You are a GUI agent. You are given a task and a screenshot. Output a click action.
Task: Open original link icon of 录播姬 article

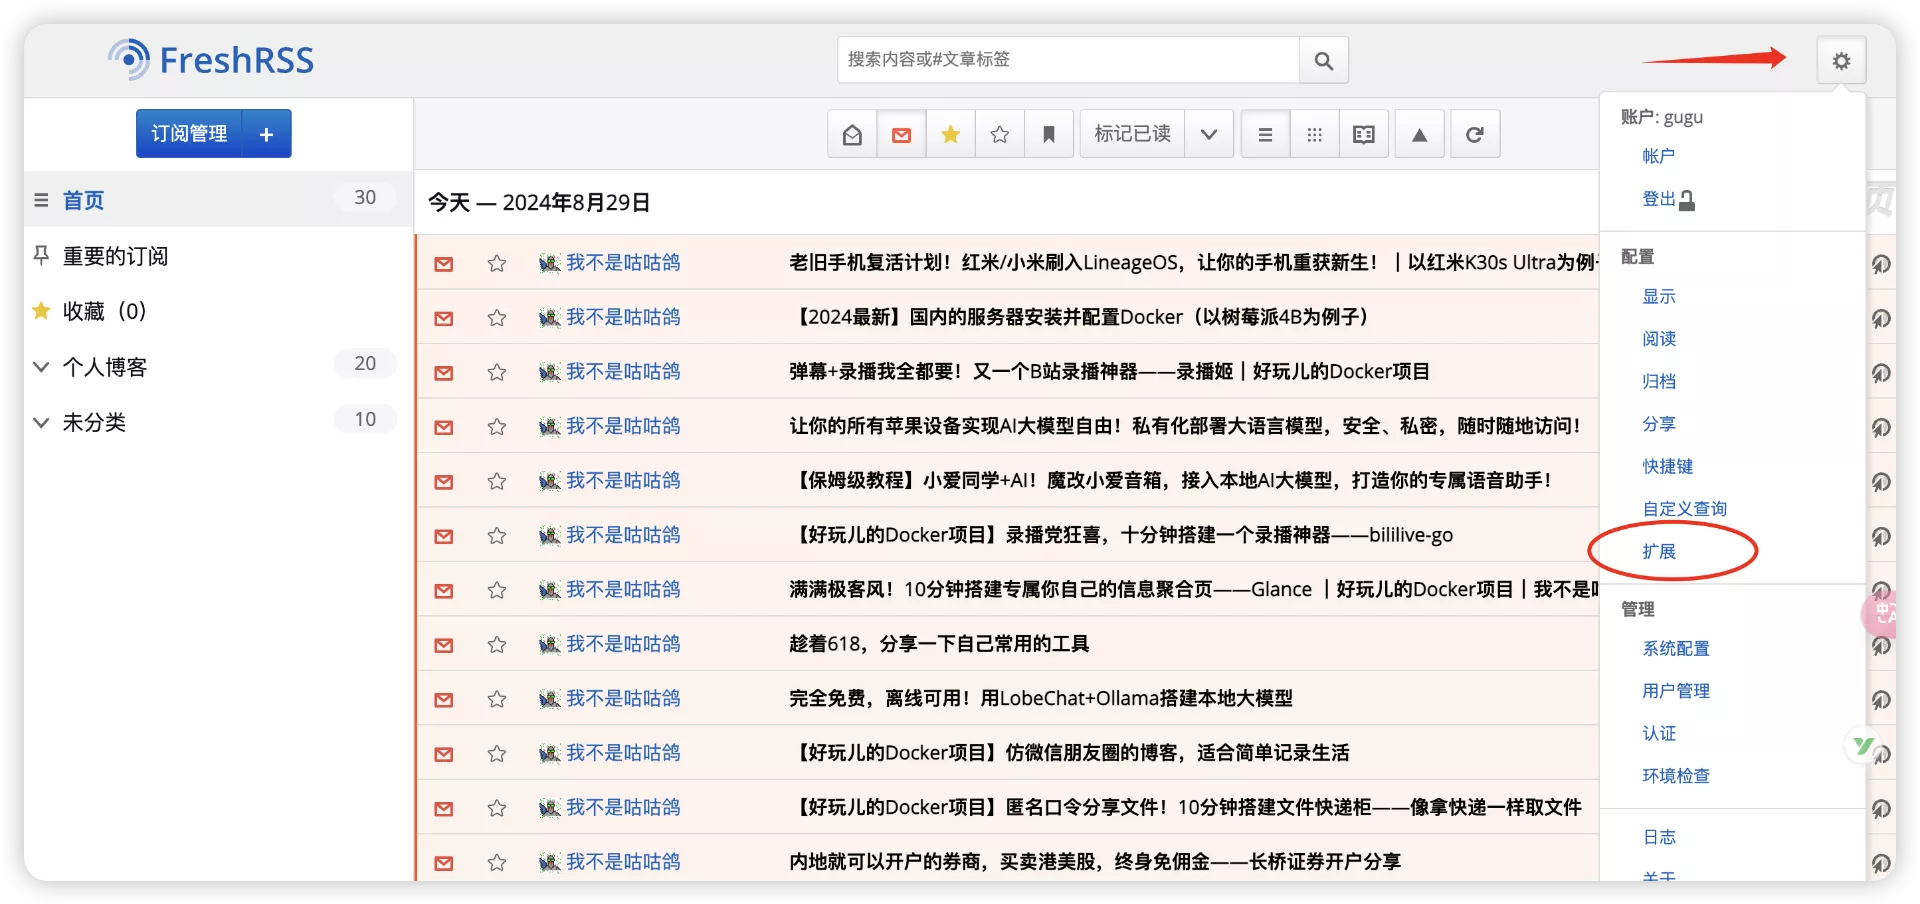pos(1881,373)
